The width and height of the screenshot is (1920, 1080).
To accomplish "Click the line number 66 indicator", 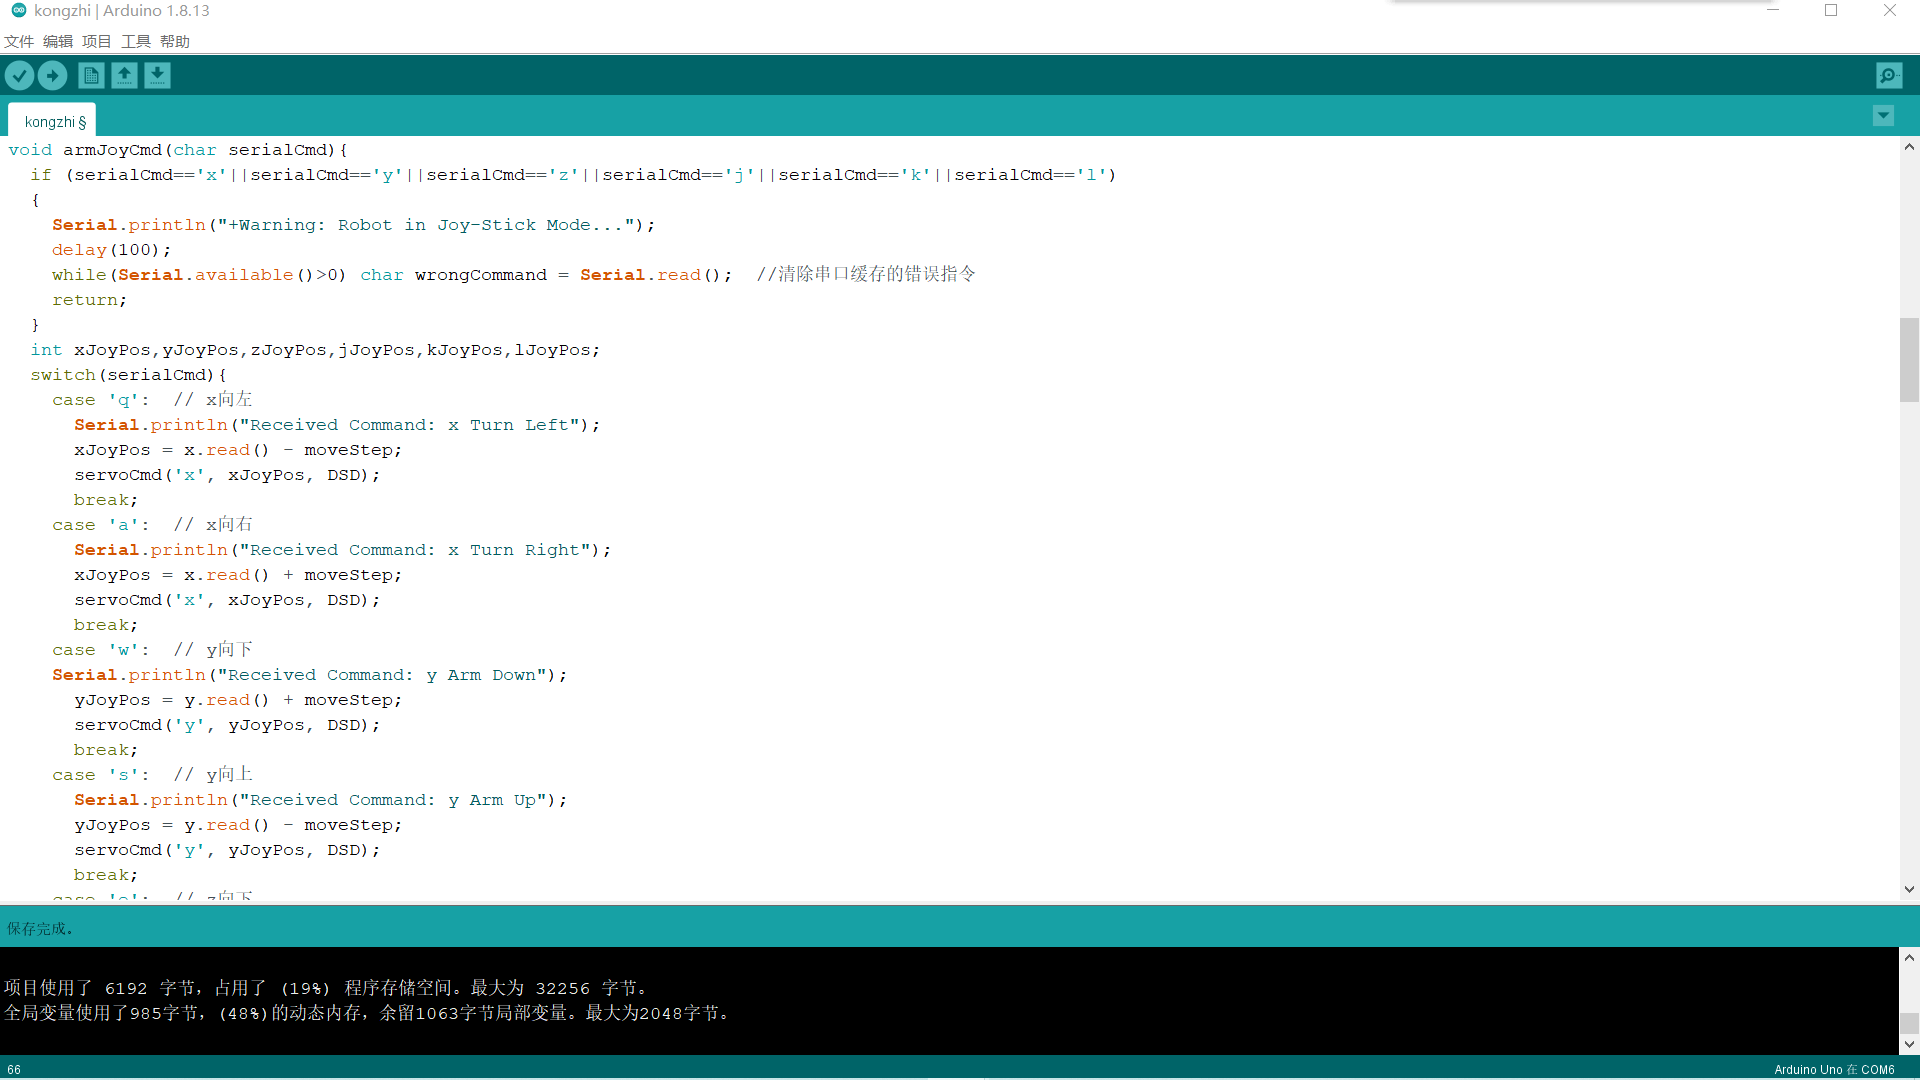I will tap(13, 1069).
